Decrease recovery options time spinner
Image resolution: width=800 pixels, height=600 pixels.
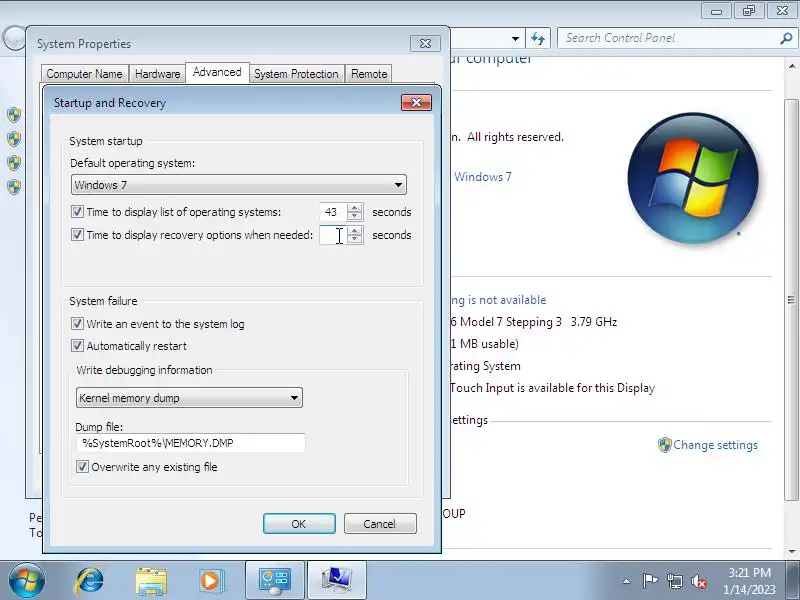tap(355, 239)
